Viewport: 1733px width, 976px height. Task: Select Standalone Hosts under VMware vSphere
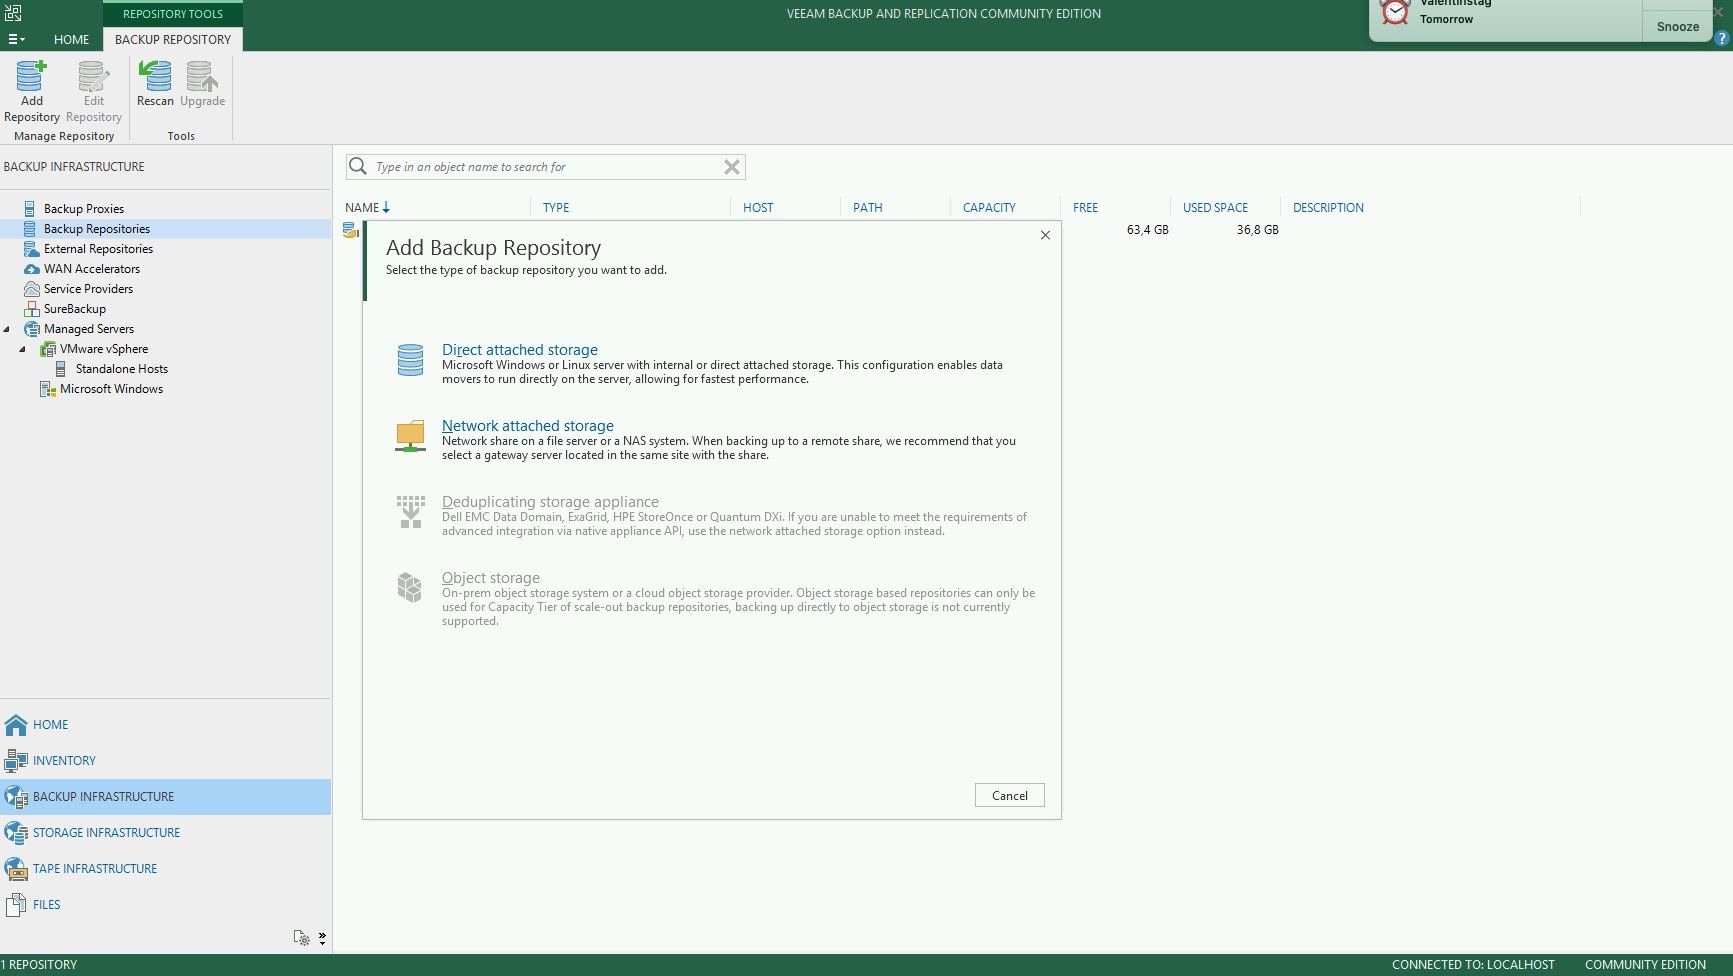pyautogui.click(x=122, y=369)
